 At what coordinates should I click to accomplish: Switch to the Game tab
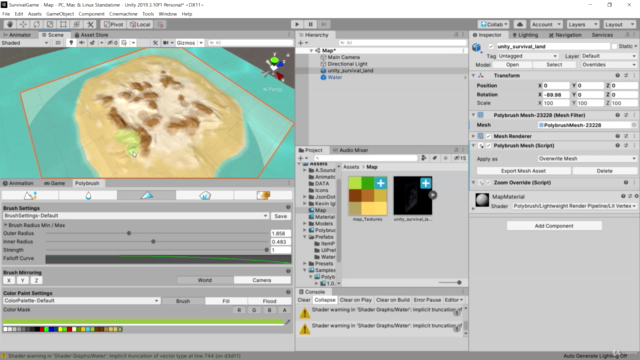[54, 183]
